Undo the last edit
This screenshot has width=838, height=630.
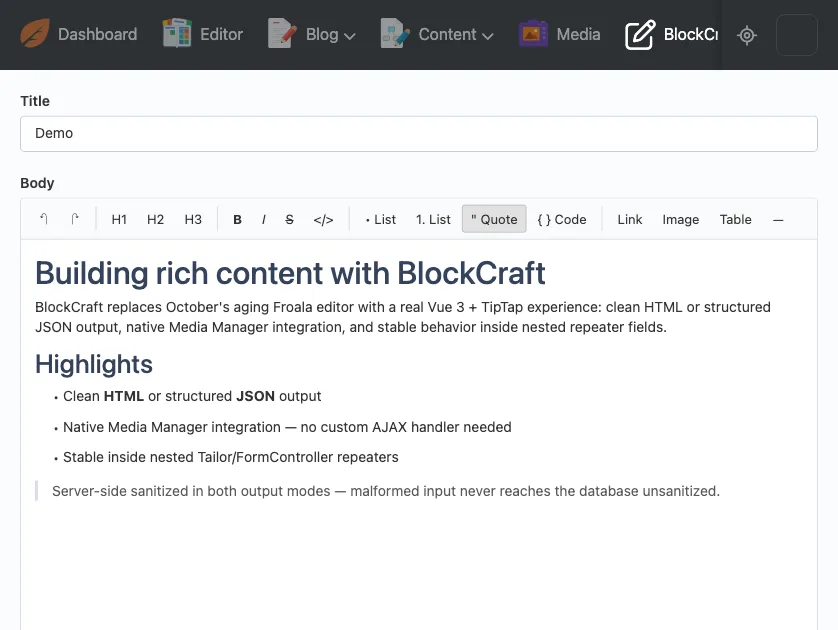click(44, 219)
